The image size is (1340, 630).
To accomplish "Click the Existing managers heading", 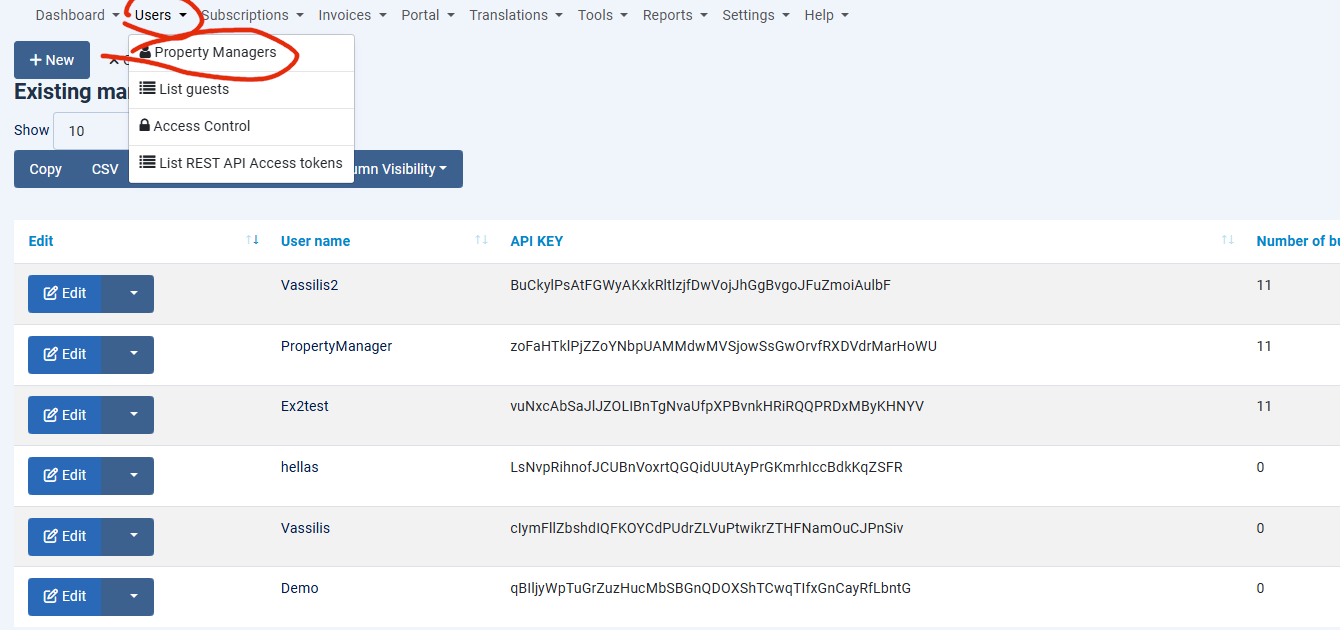I will [x=71, y=92].
